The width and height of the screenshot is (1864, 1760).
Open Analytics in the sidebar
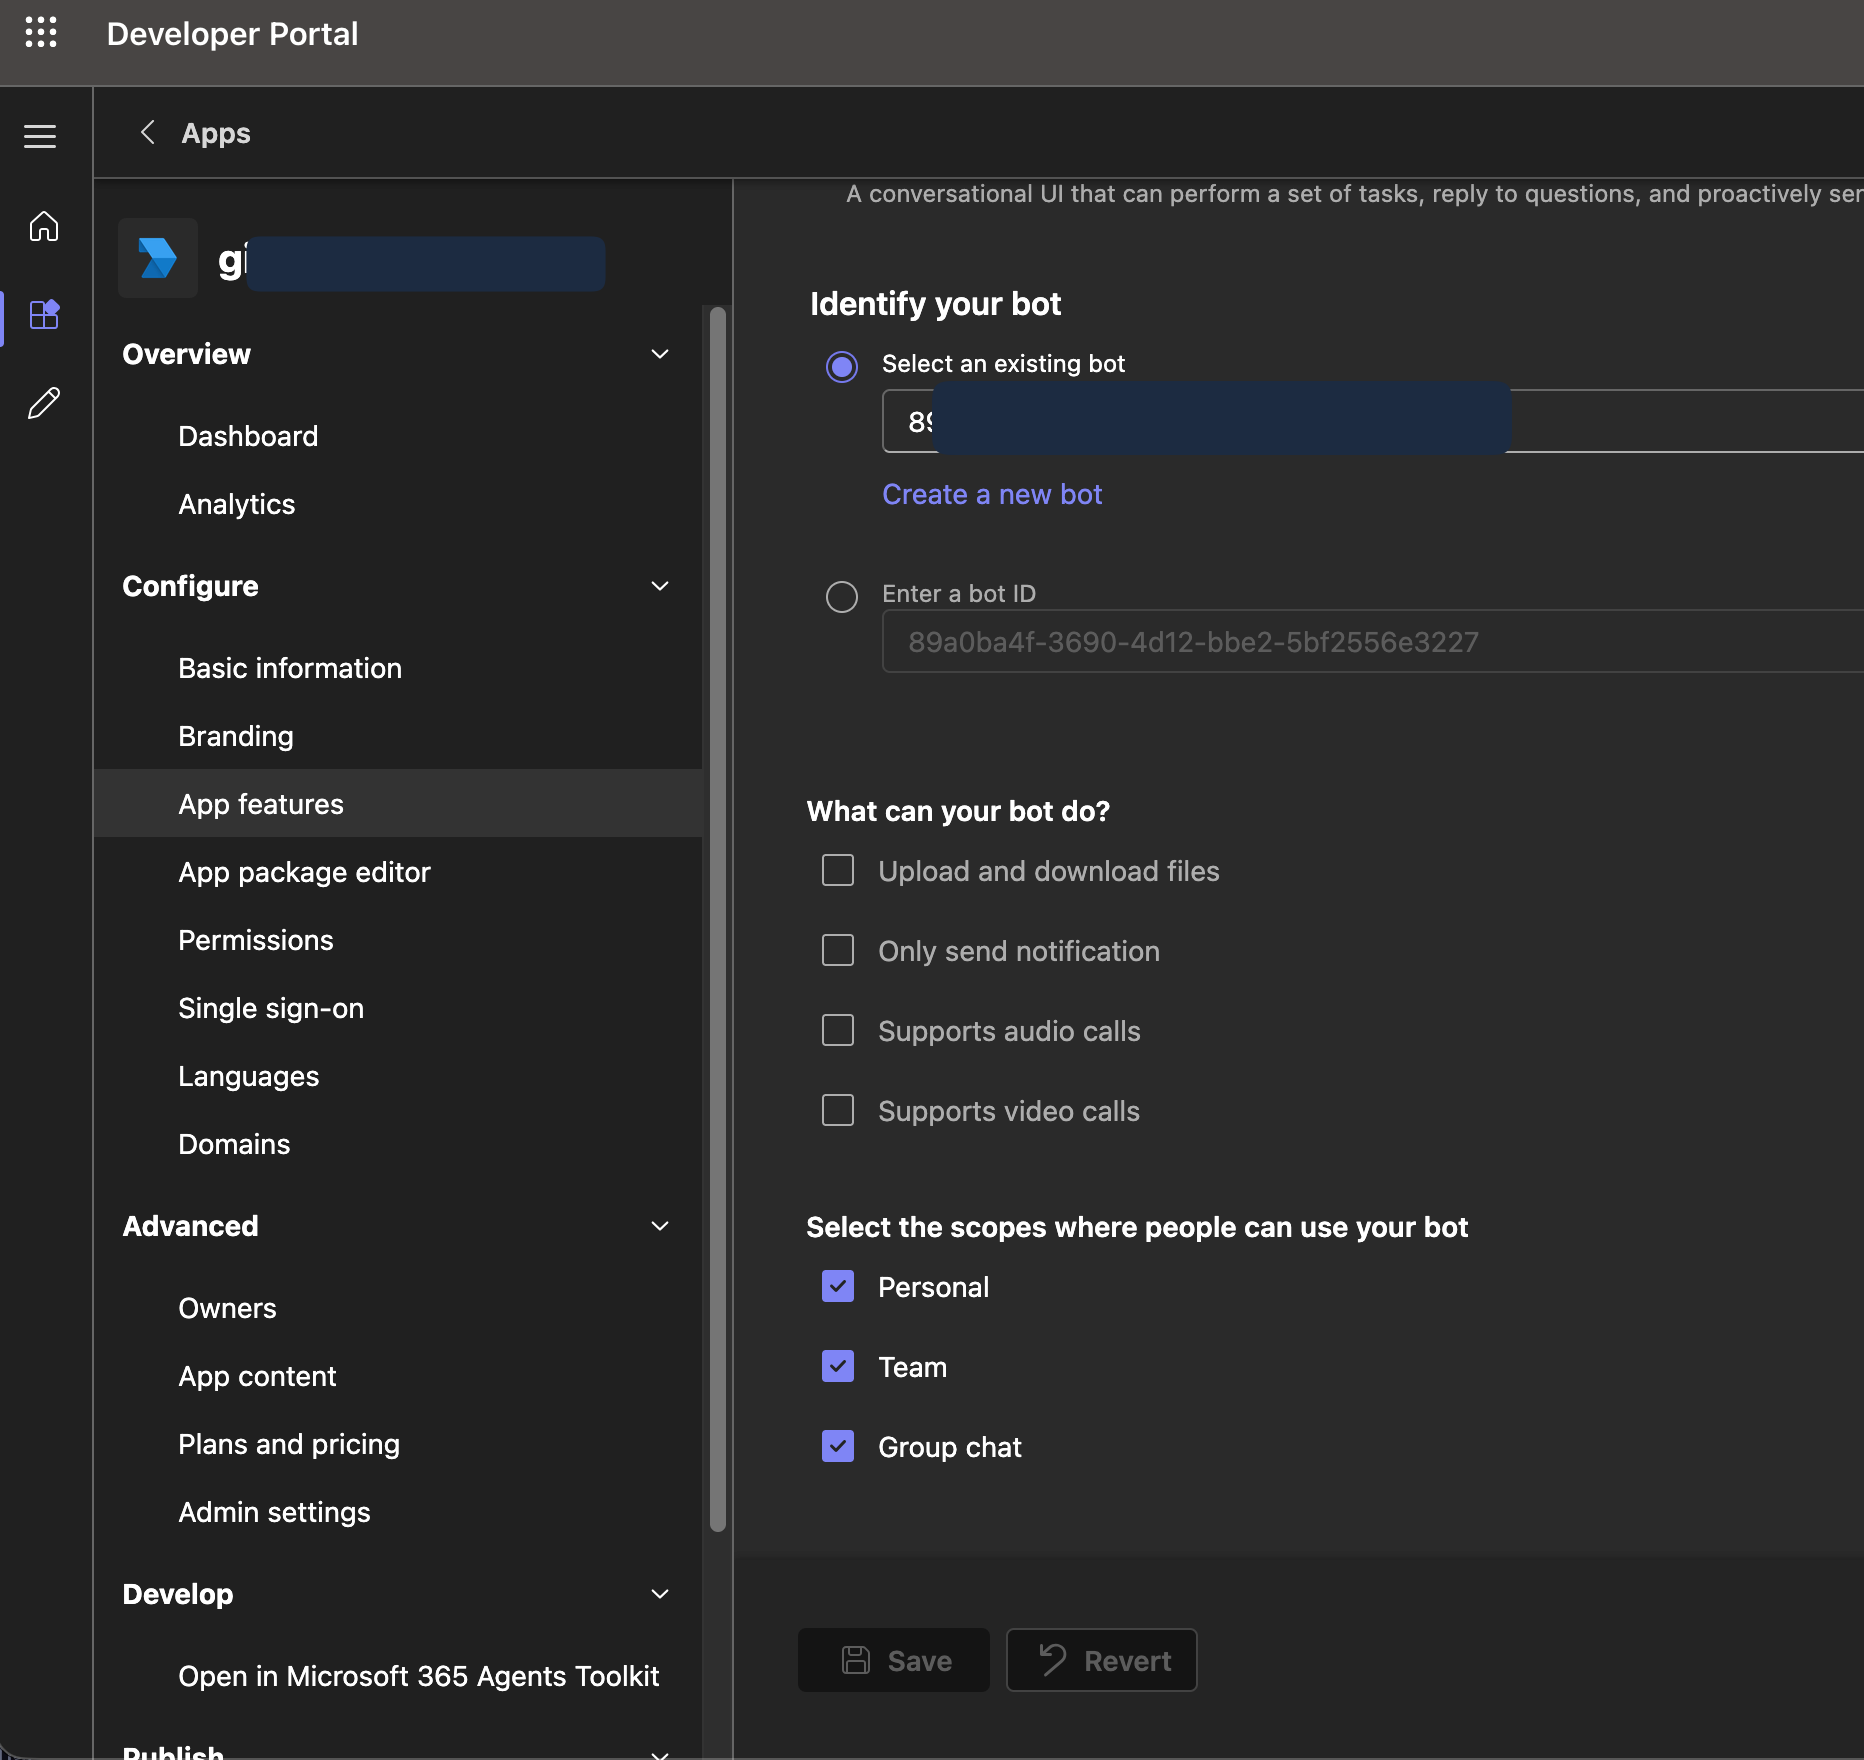pyautogui.click(x=237, y=504)
